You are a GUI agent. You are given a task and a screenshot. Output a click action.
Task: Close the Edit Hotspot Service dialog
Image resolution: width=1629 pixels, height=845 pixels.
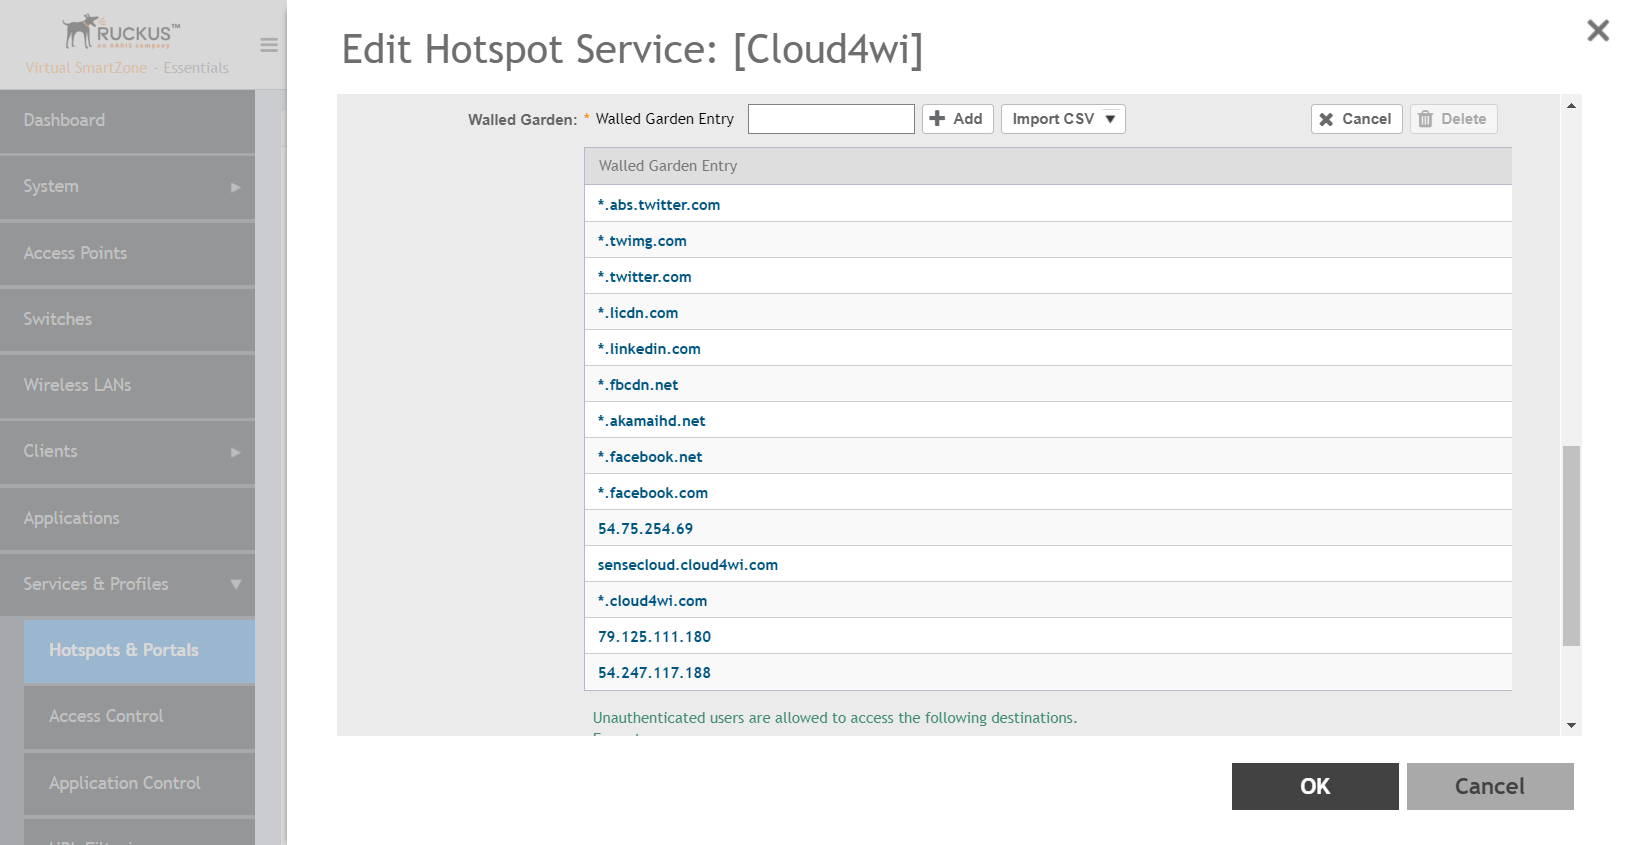1598,30
